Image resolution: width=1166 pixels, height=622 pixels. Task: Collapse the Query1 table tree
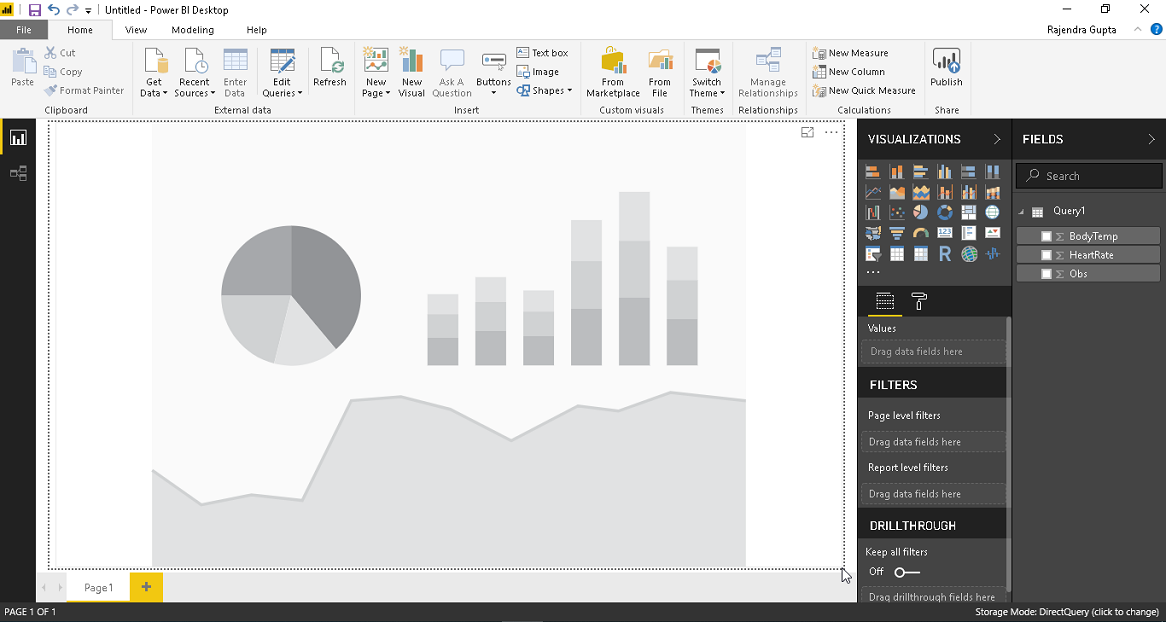click(x=1021, y=212)
